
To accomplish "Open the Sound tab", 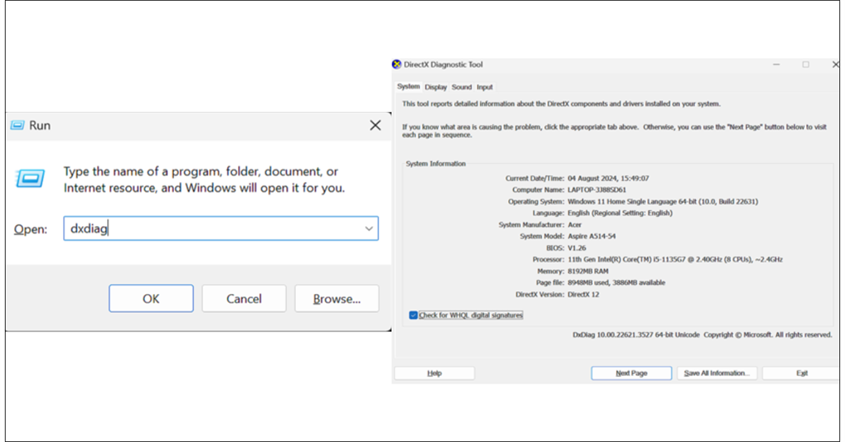I will coord(461,87).
